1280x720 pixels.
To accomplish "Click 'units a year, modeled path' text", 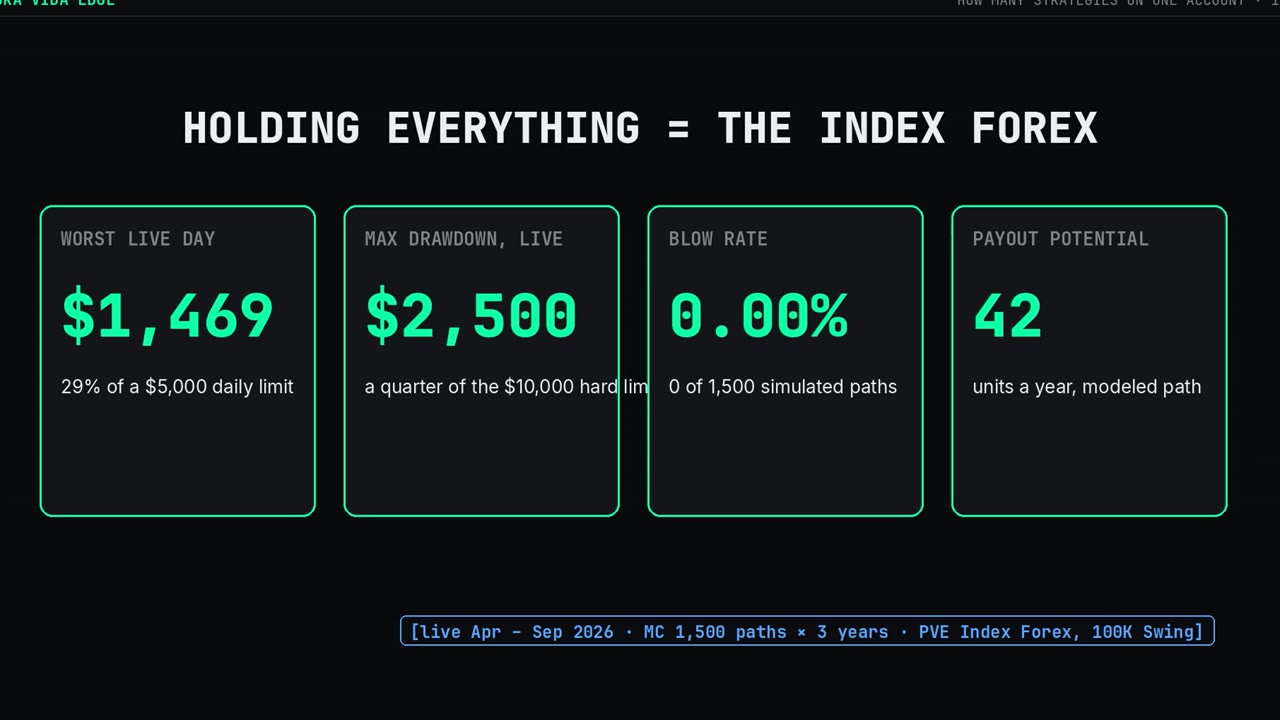I will (1087, 387).
